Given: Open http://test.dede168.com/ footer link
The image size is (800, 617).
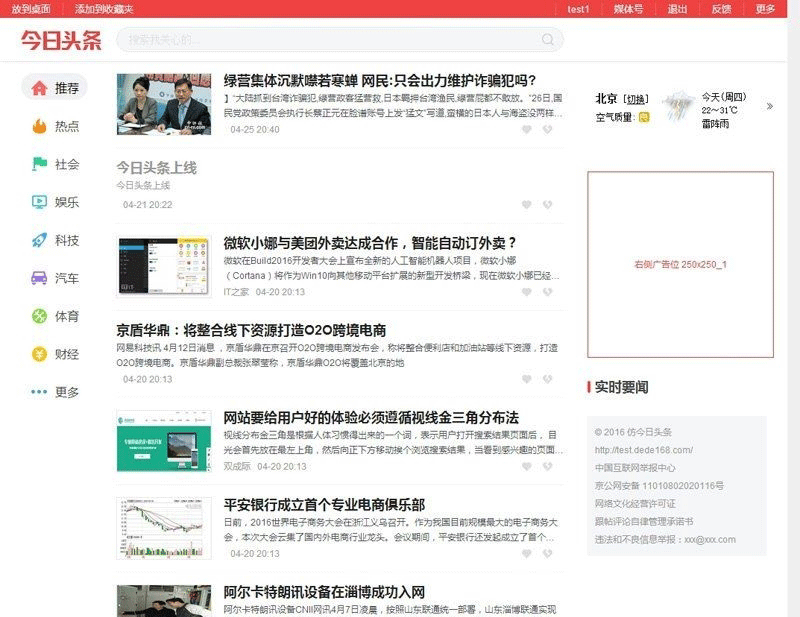Looking at the screenshot, I should tap(644, 450).
